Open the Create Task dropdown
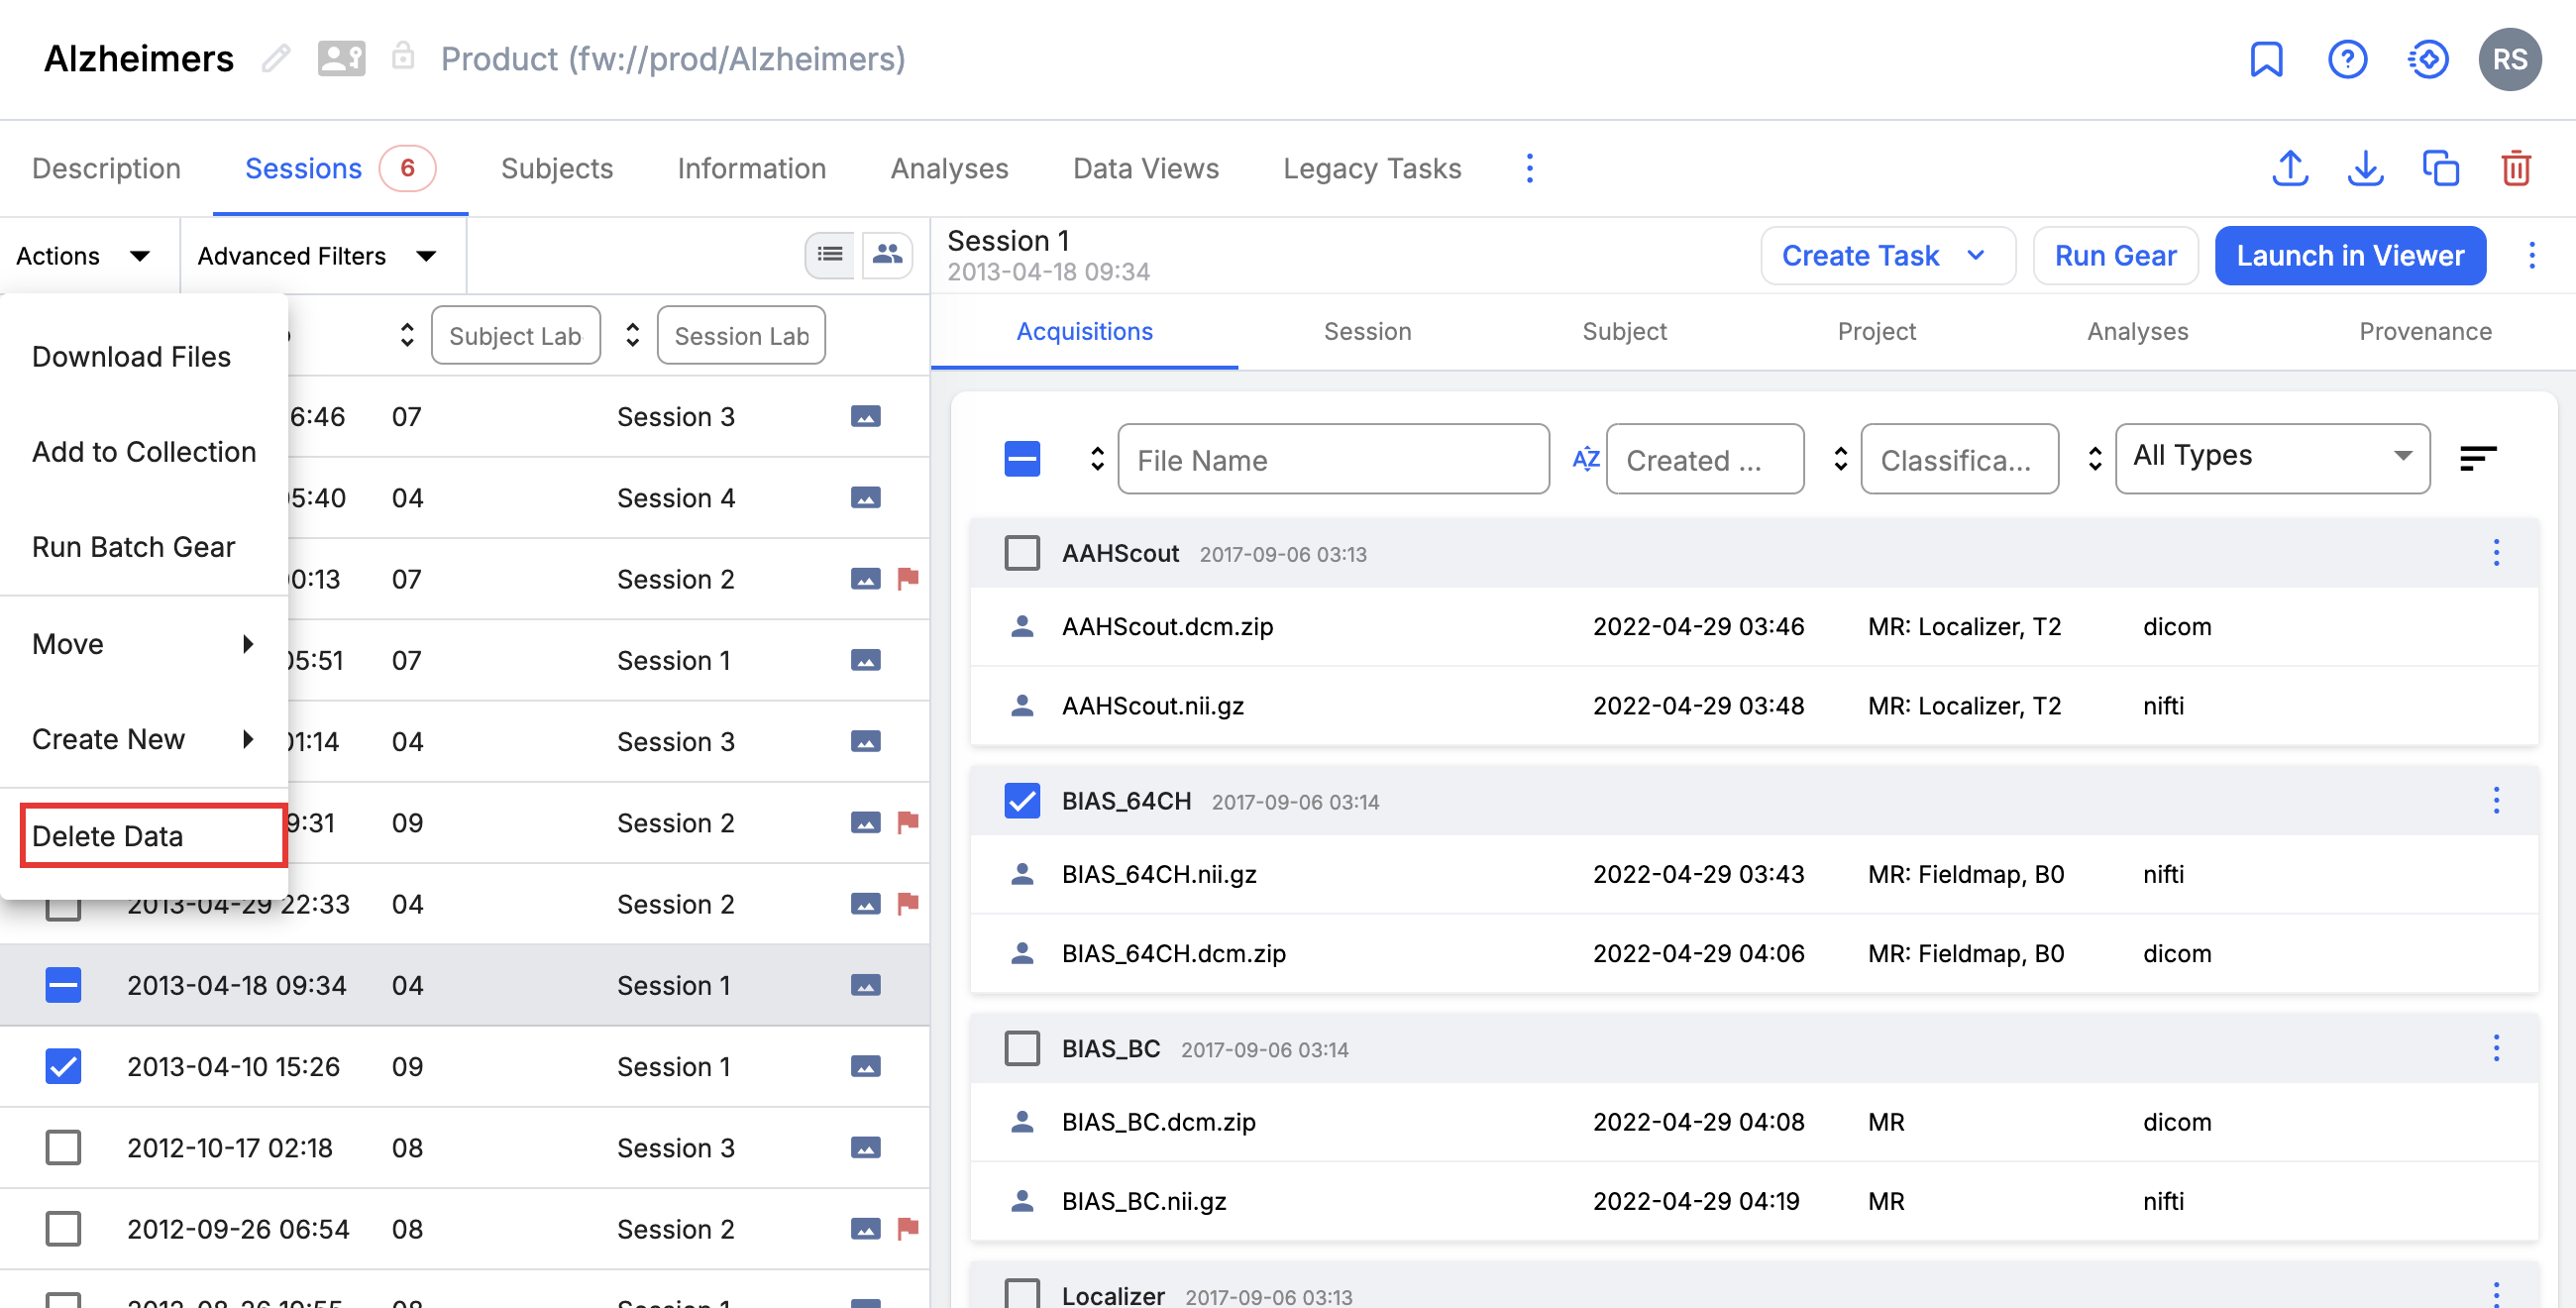This screenshot has width=2576, height=1308. (x=1886, y=256)
